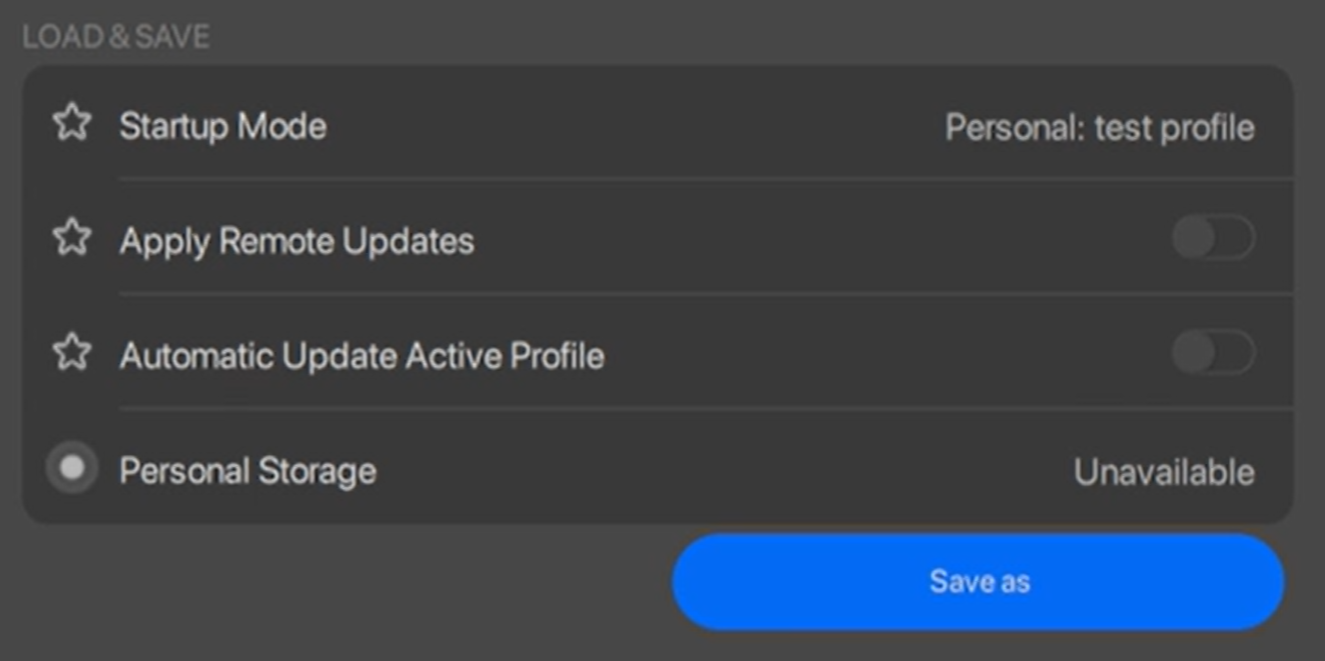Viewport: 1325px width, 661px height.
Task: Click empty middle of Apply Remote Updates row
Action: (x=800, y=241)
